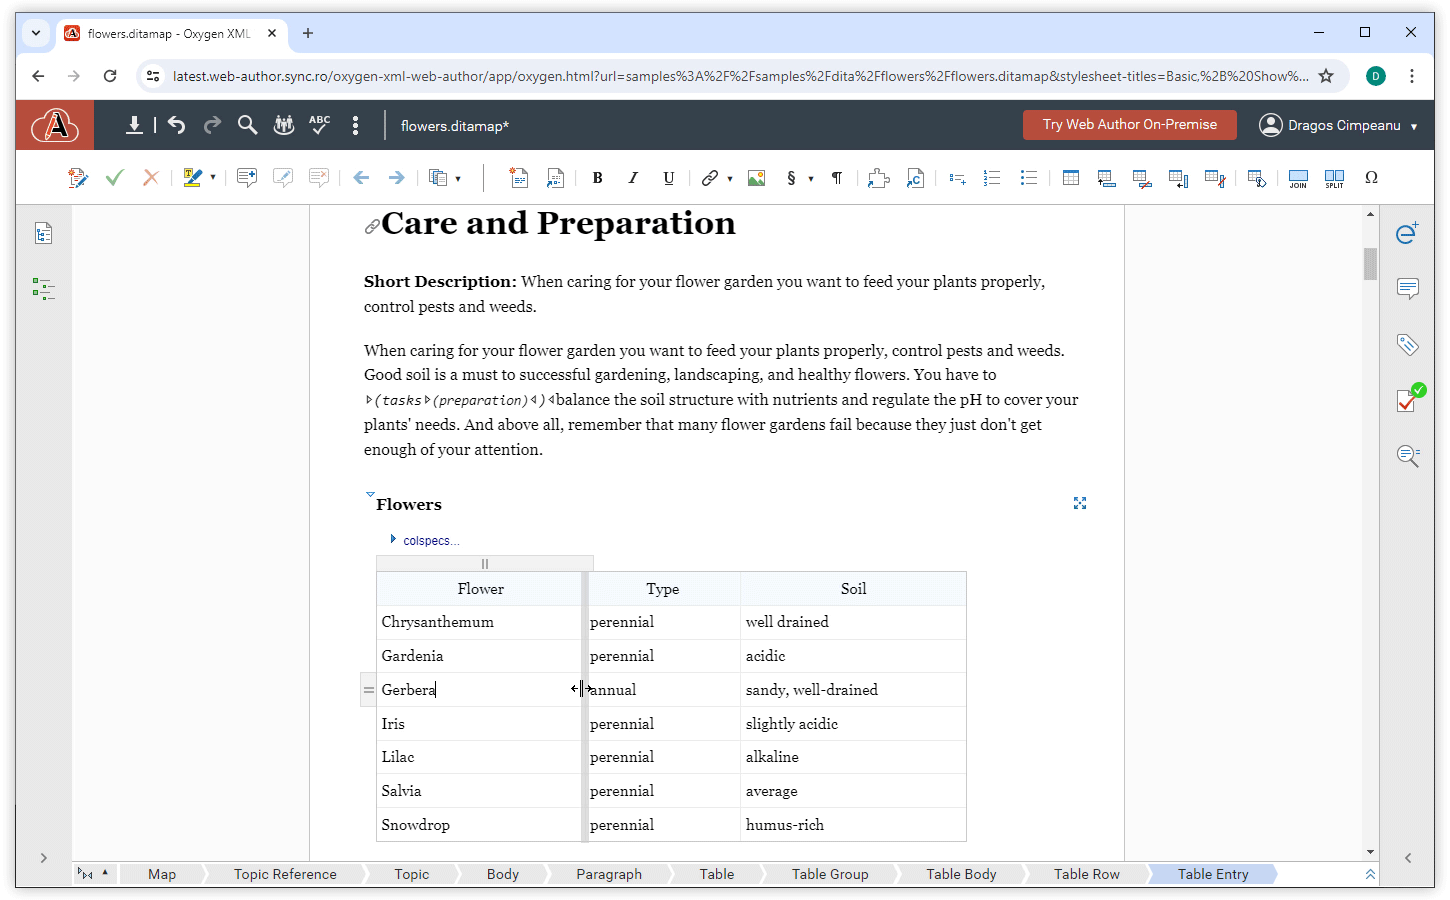Toggle bold formatting
Viewport: 1450px width, 900px height.
(x=597, y=178)
